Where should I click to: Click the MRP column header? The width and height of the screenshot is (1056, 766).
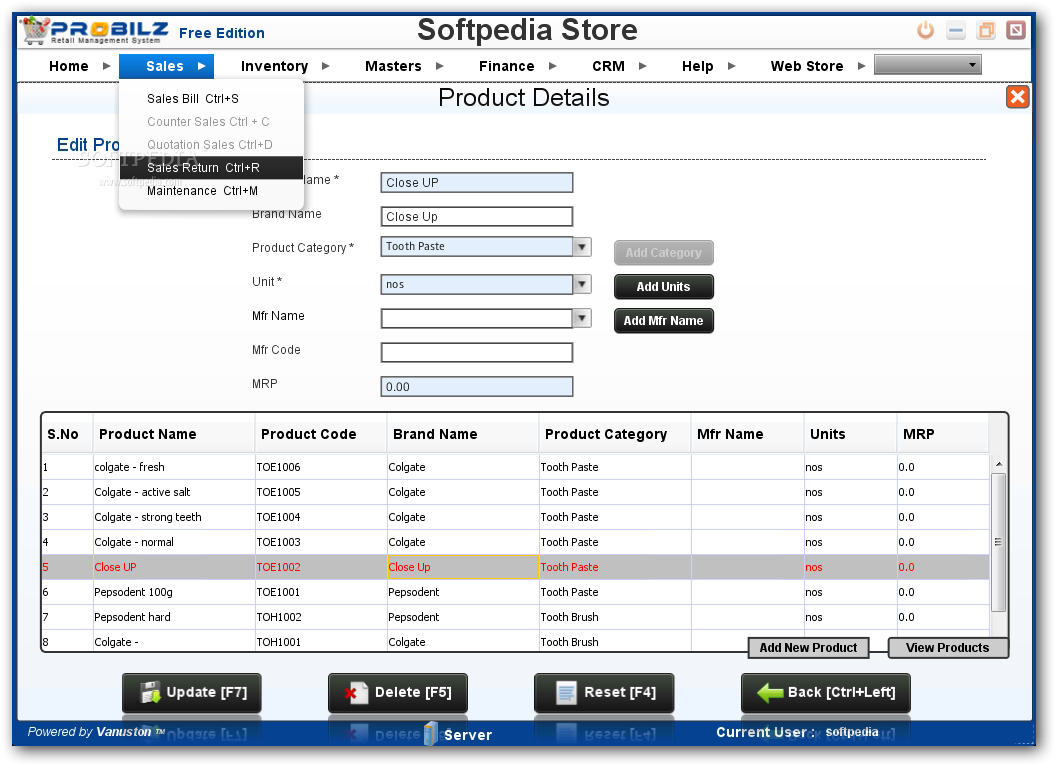coord(944,434)
